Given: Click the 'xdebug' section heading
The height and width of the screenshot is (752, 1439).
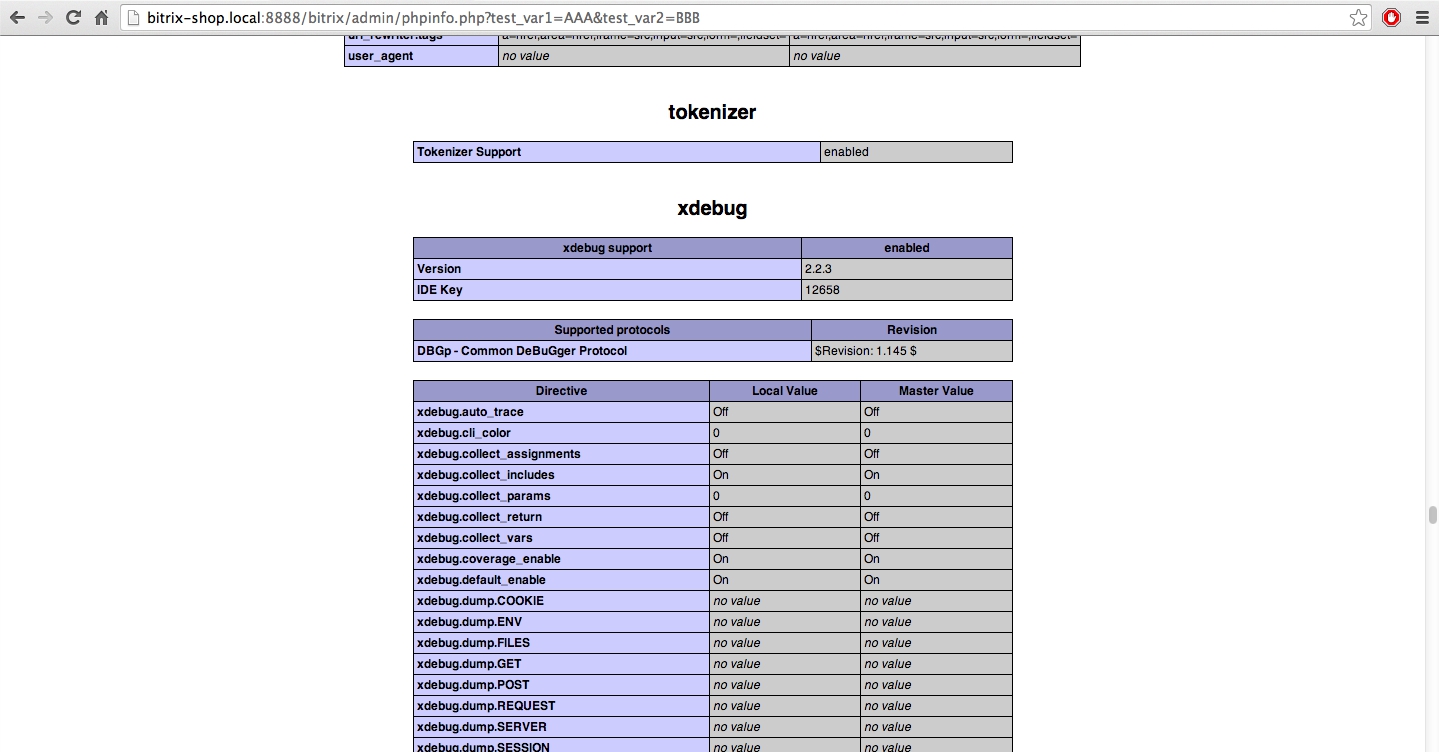Looking at the screenshot, I should point(712,208).
